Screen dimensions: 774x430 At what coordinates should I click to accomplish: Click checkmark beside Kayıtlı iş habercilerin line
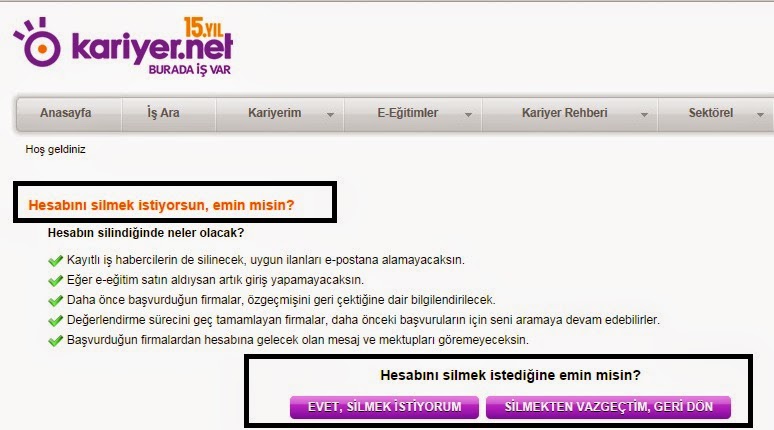point(55,261)
